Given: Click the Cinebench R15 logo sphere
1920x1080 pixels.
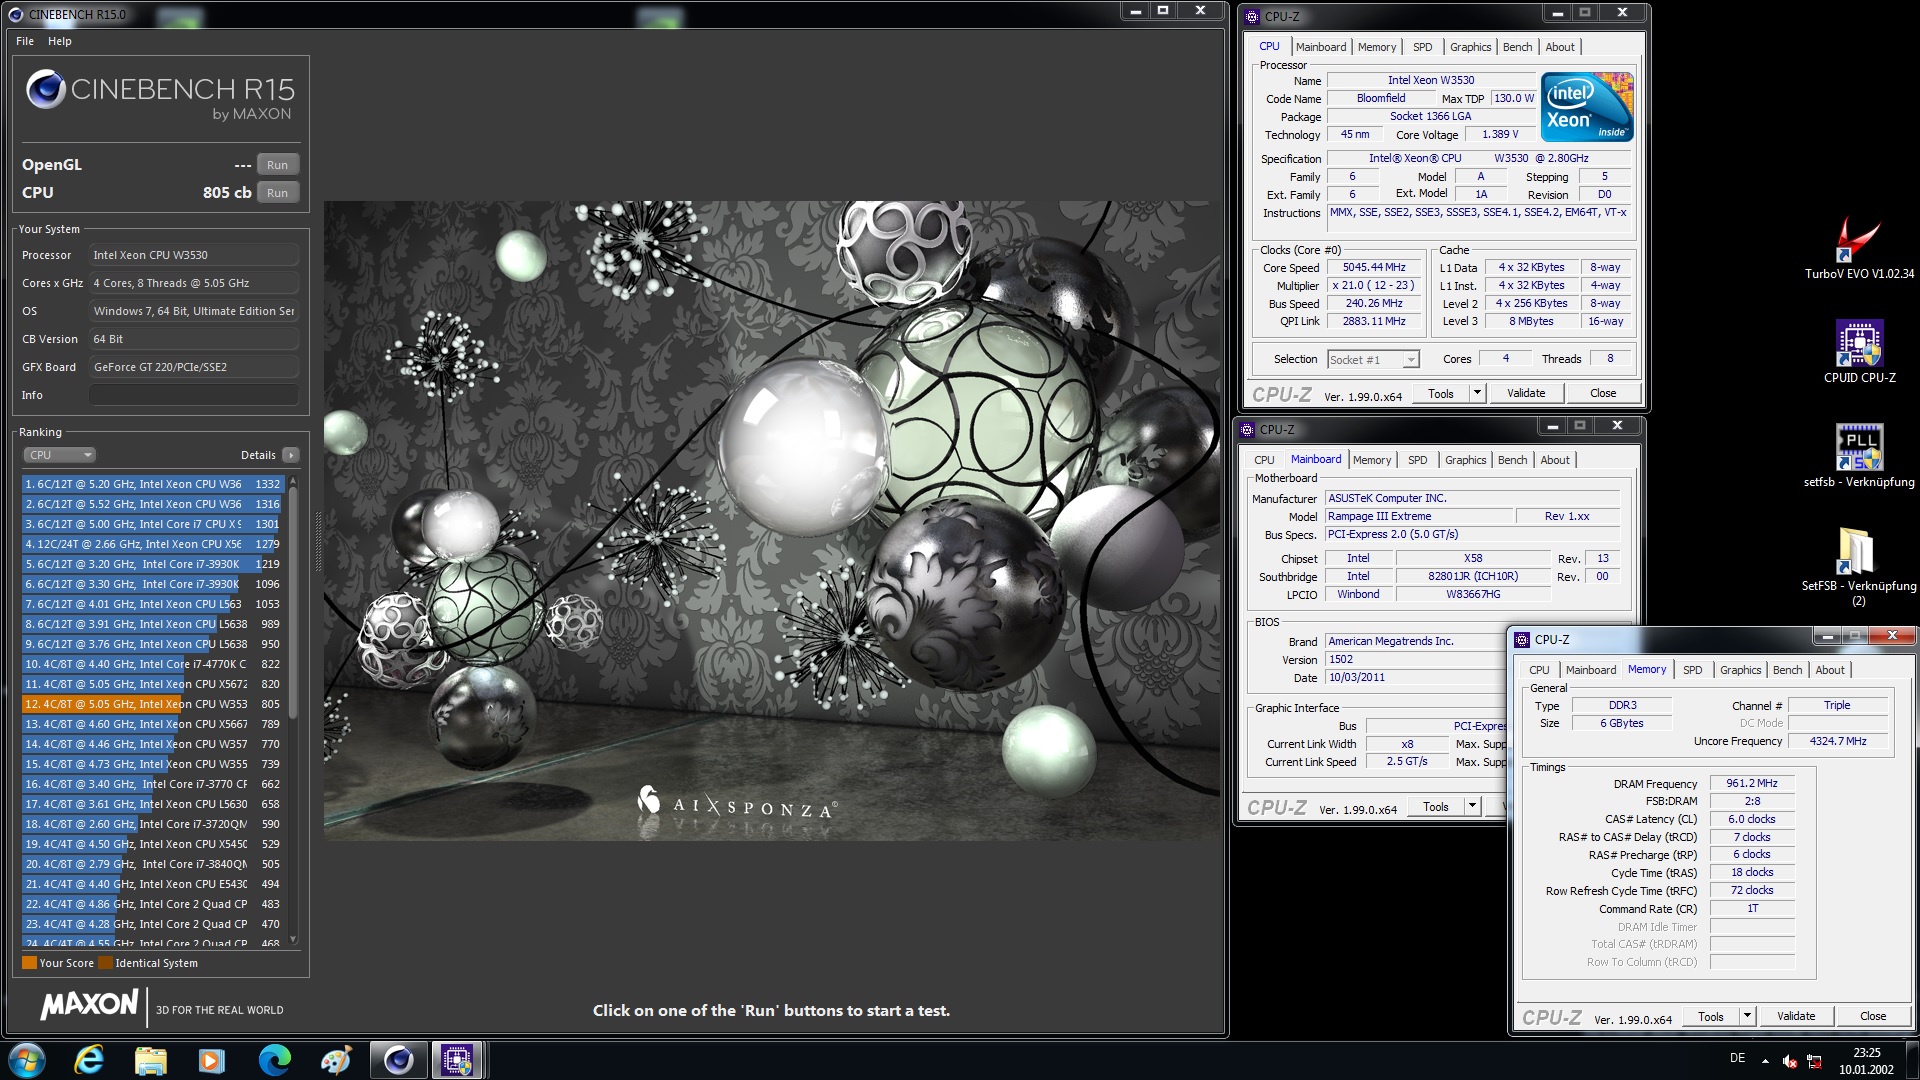Looking at the screenshot, I should [x=46, y=89].
